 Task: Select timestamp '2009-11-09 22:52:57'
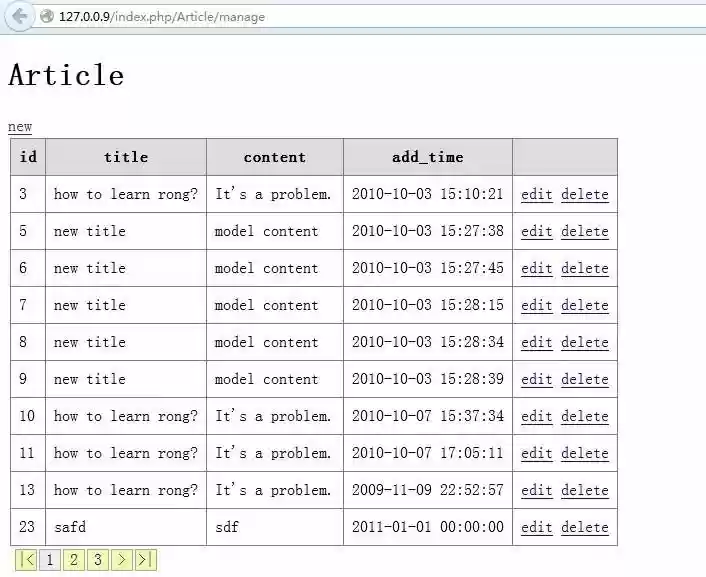click(428, 490)
